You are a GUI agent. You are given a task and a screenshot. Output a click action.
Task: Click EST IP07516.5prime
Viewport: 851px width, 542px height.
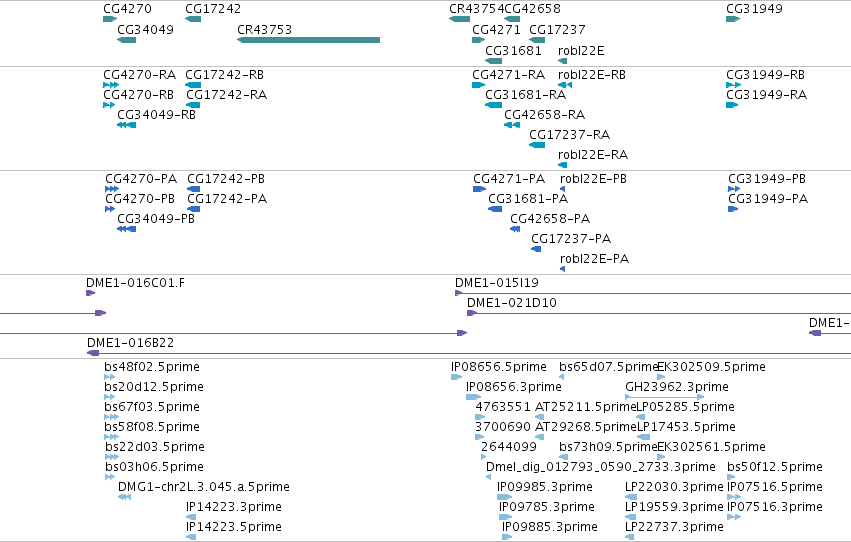click(x=775, y=487)
